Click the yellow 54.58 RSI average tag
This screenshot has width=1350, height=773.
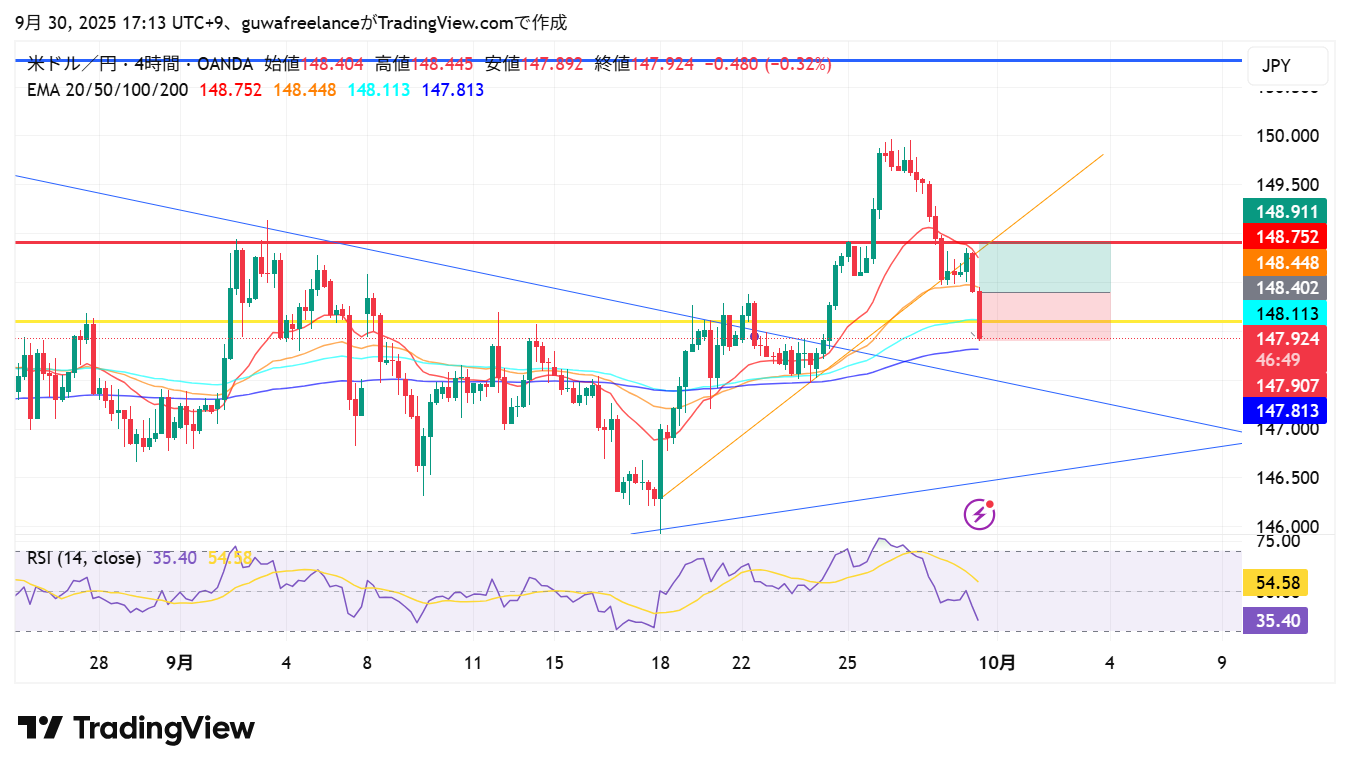coord(1277,582)
